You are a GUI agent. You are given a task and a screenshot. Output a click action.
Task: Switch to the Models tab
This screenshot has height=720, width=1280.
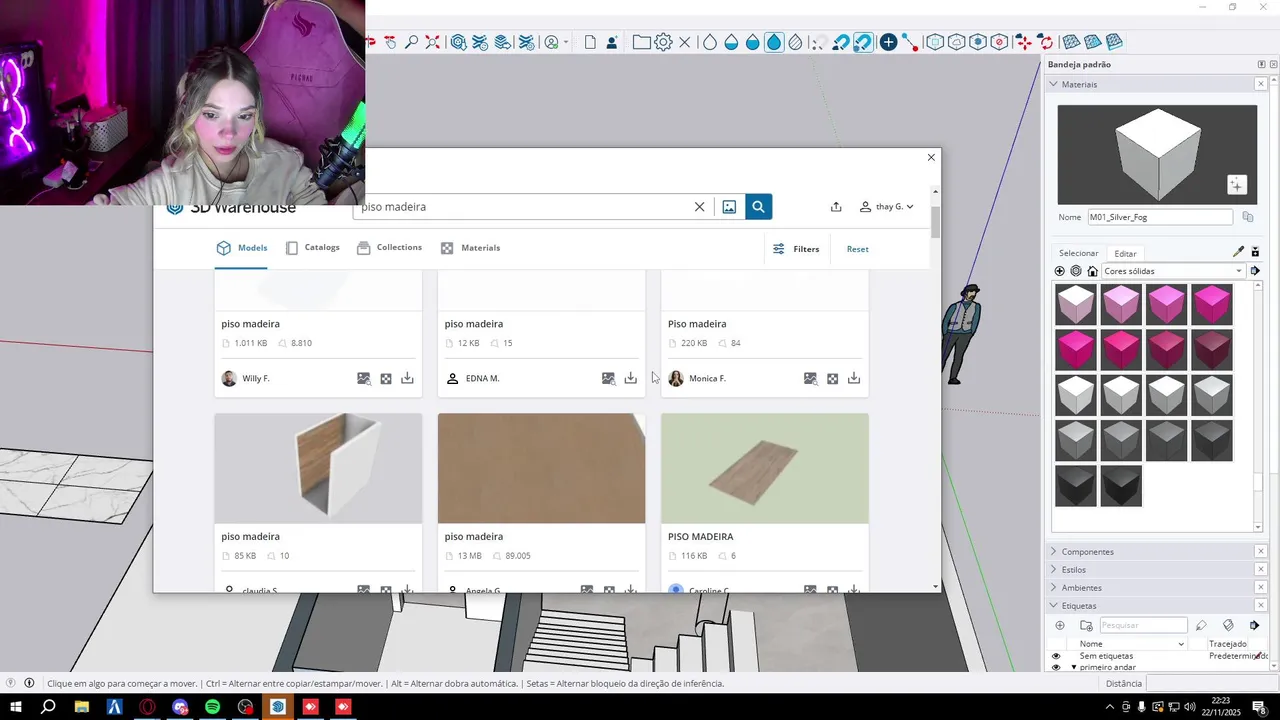(242, 248)
